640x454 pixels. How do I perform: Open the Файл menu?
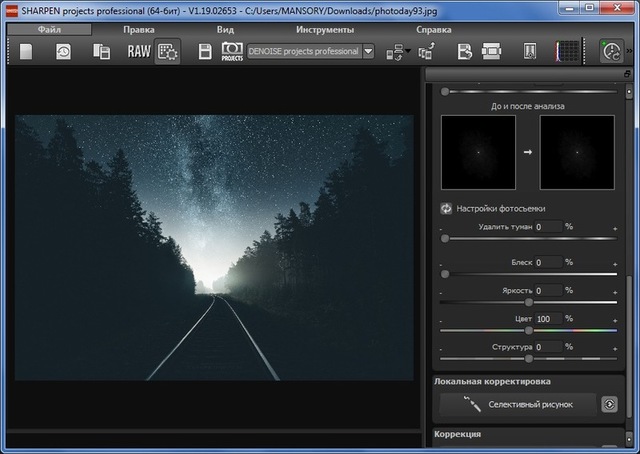49,30
